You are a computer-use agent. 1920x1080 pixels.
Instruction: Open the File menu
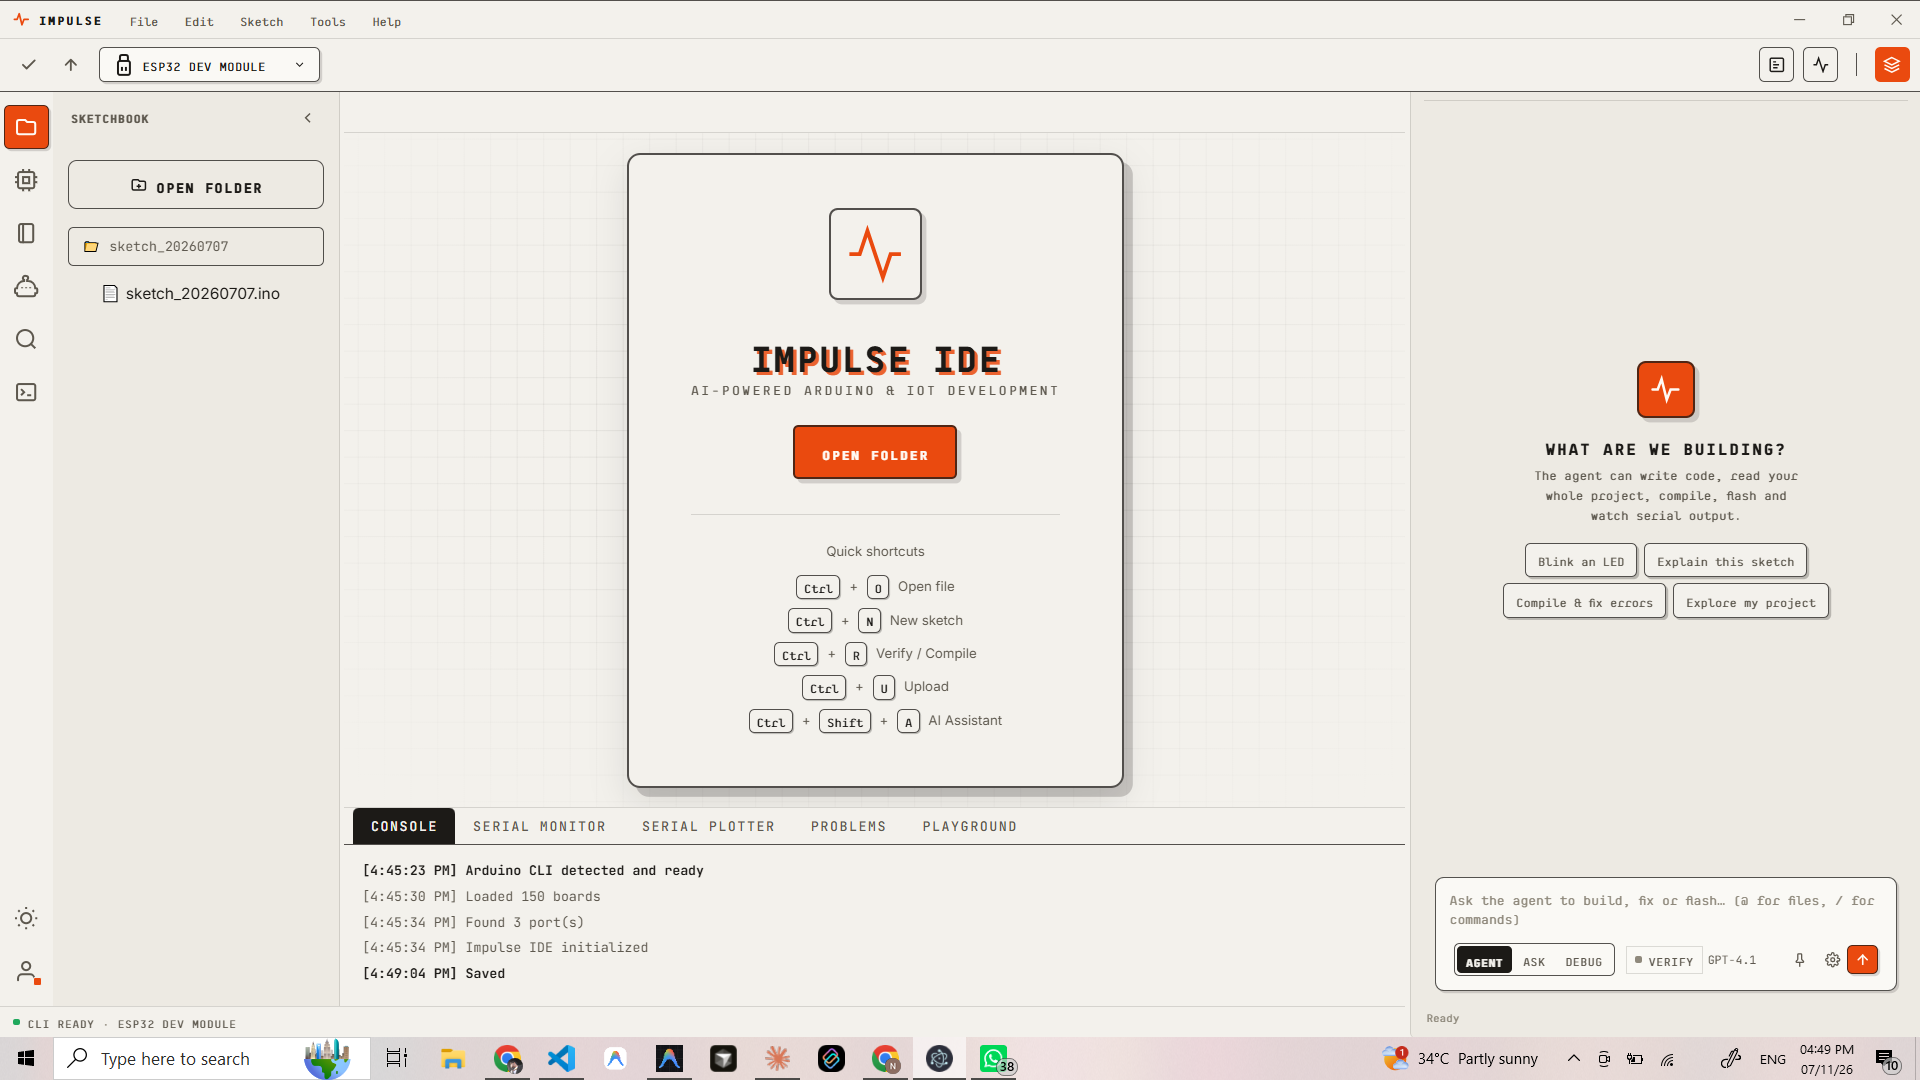point(144,22)
